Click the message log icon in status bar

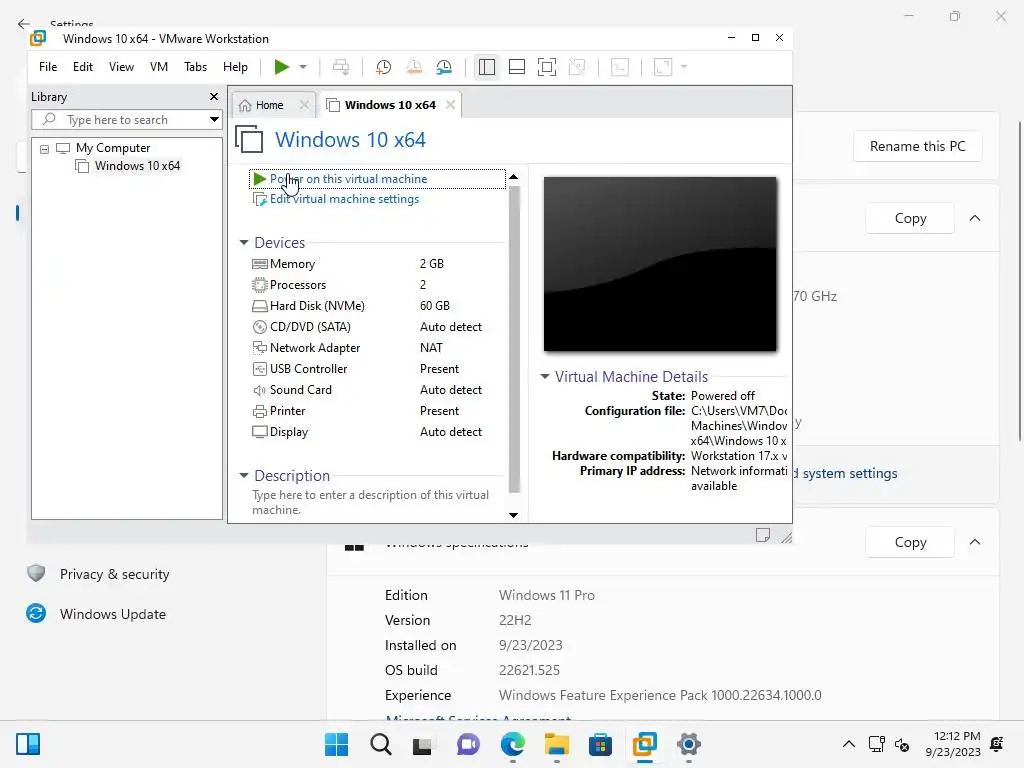click(x=762, y=536)
